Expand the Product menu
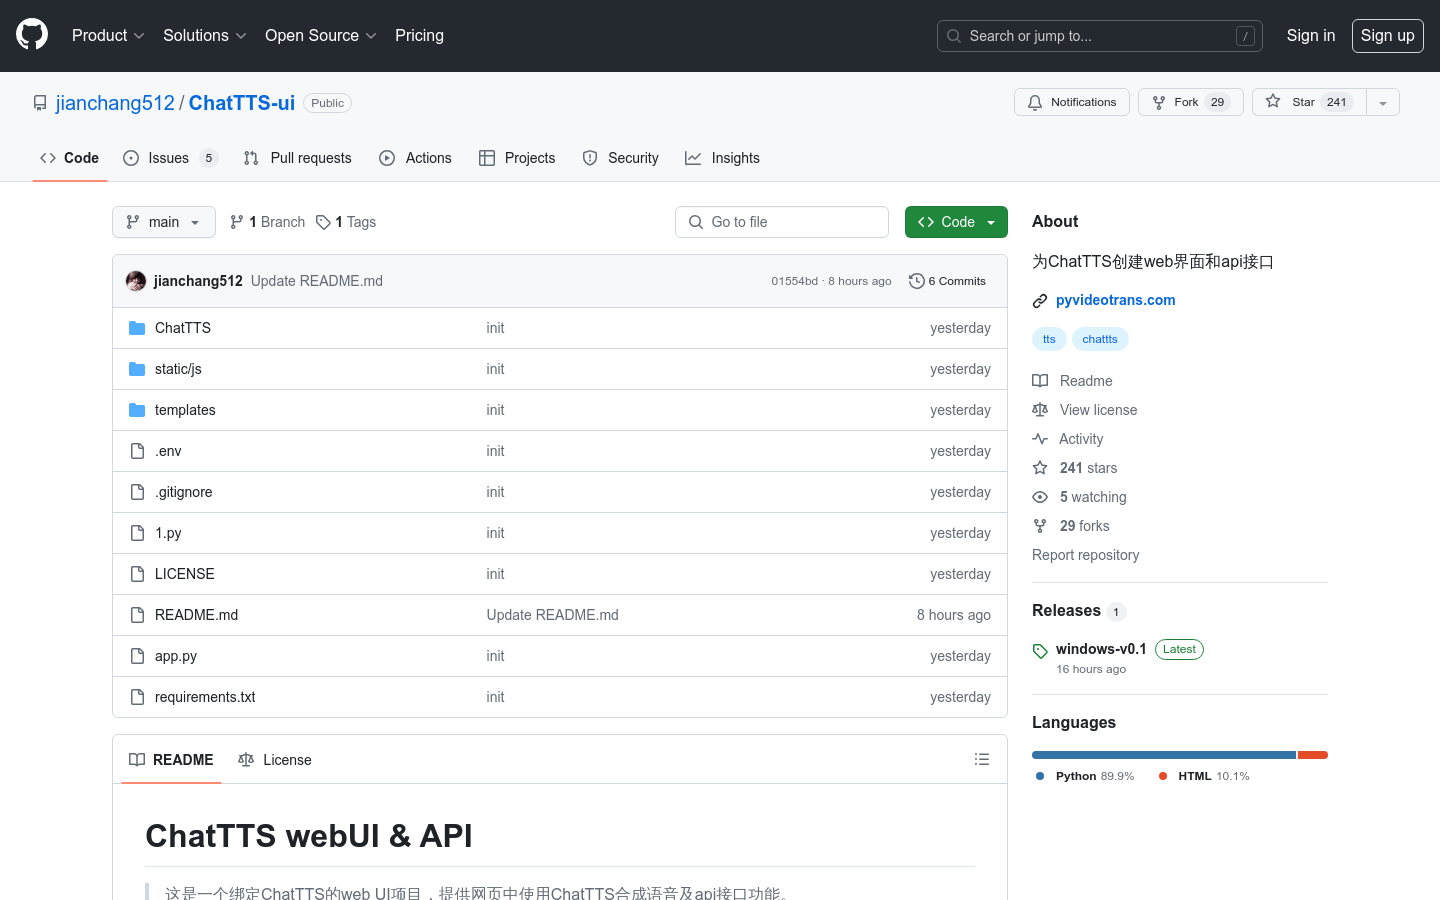Viewport: 1440px width, 900px height. pyautogui.click(x=108, y=35)
